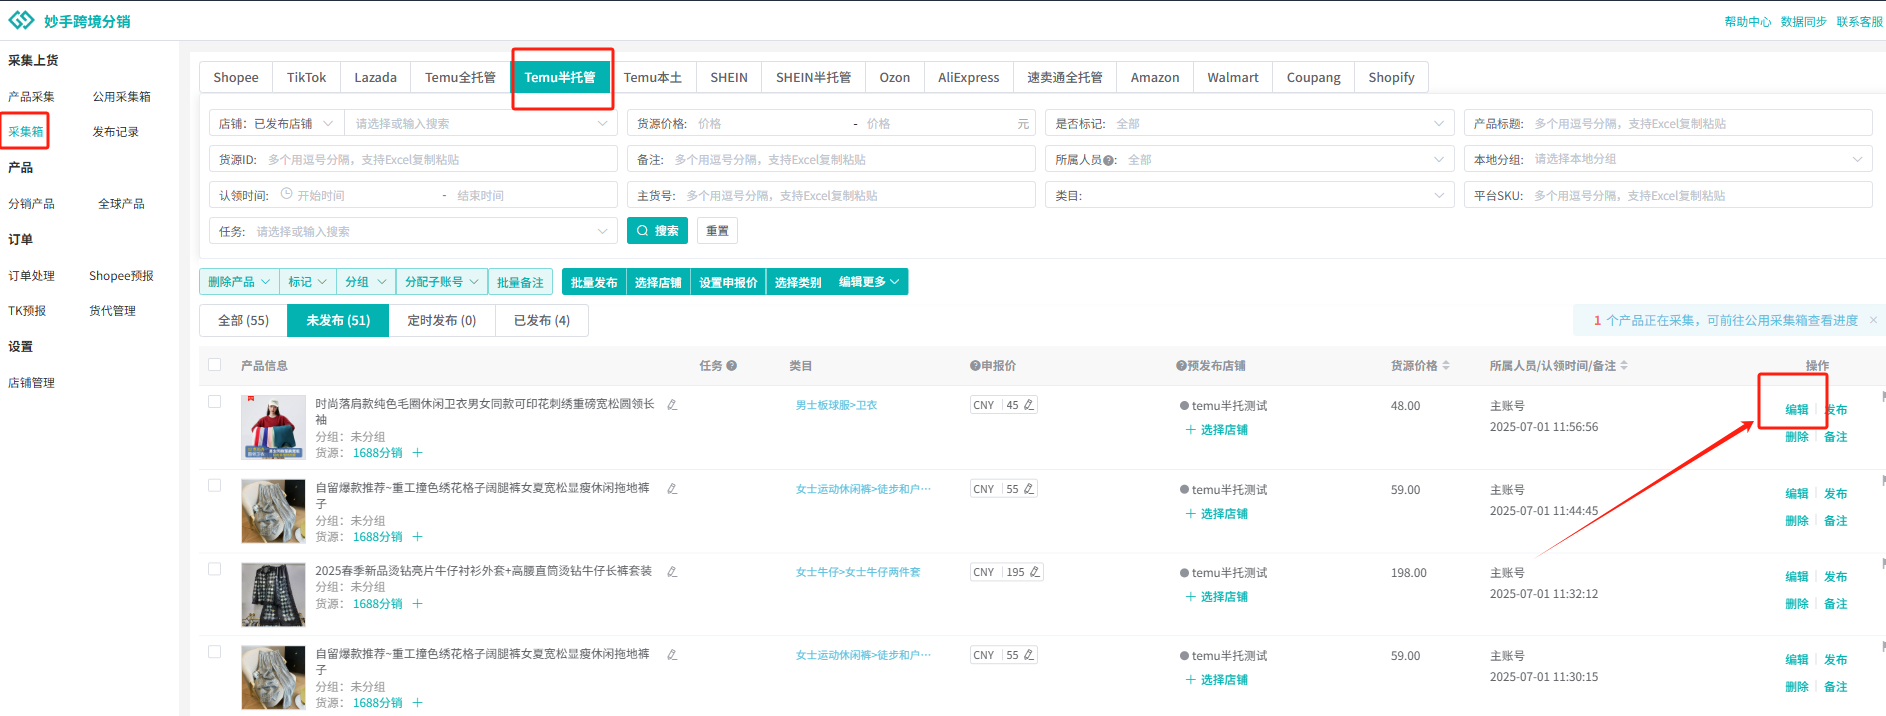Switch to the Temu半托管 tab
This screenshot has height=716, width=1886.
(x=560, y=77)
